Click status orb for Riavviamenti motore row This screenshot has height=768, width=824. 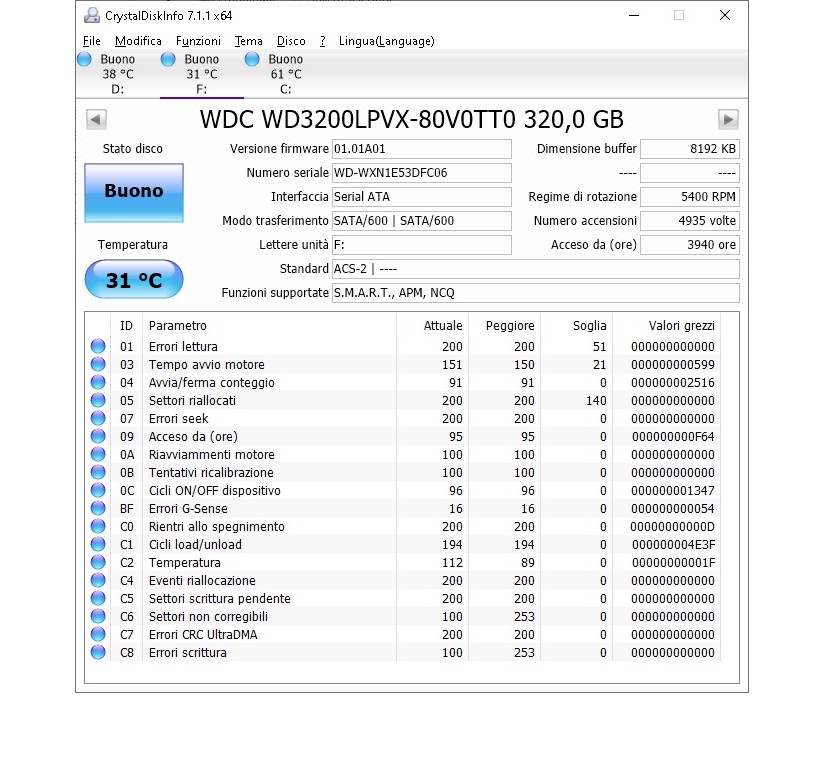pos(98,454)
